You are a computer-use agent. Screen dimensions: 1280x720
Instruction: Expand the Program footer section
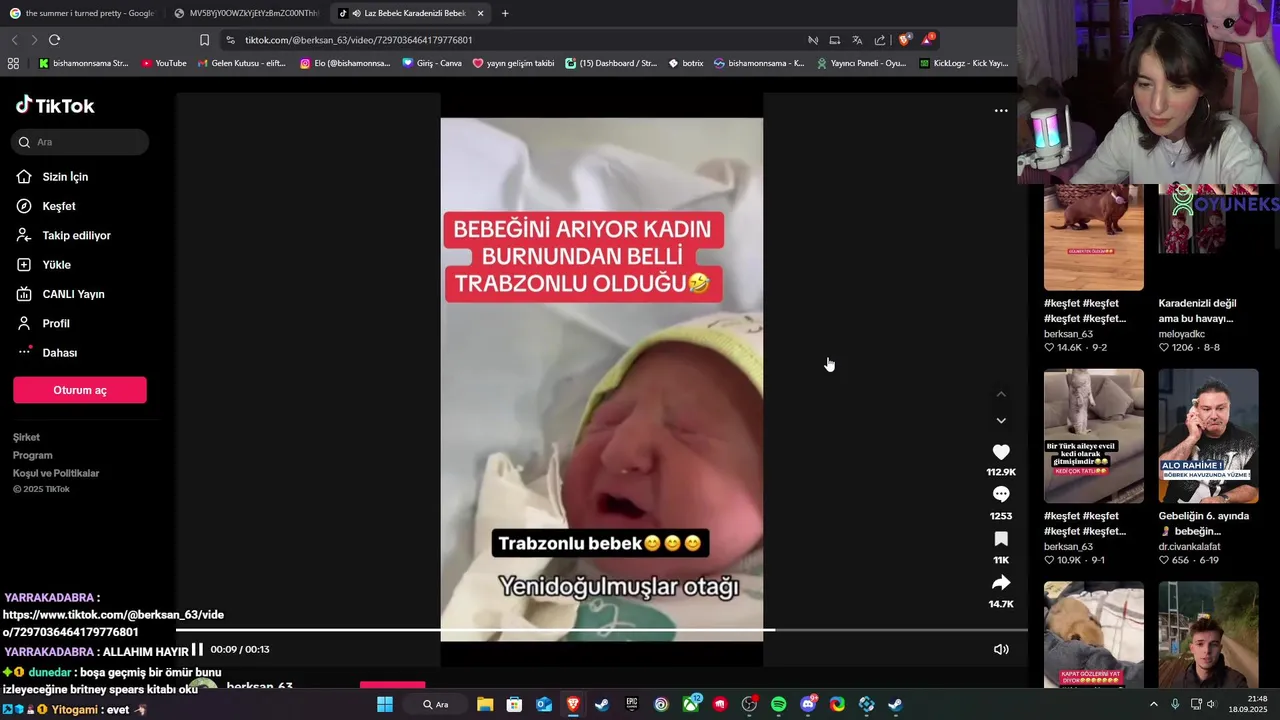pyautogui.click(x=33, y=455)
